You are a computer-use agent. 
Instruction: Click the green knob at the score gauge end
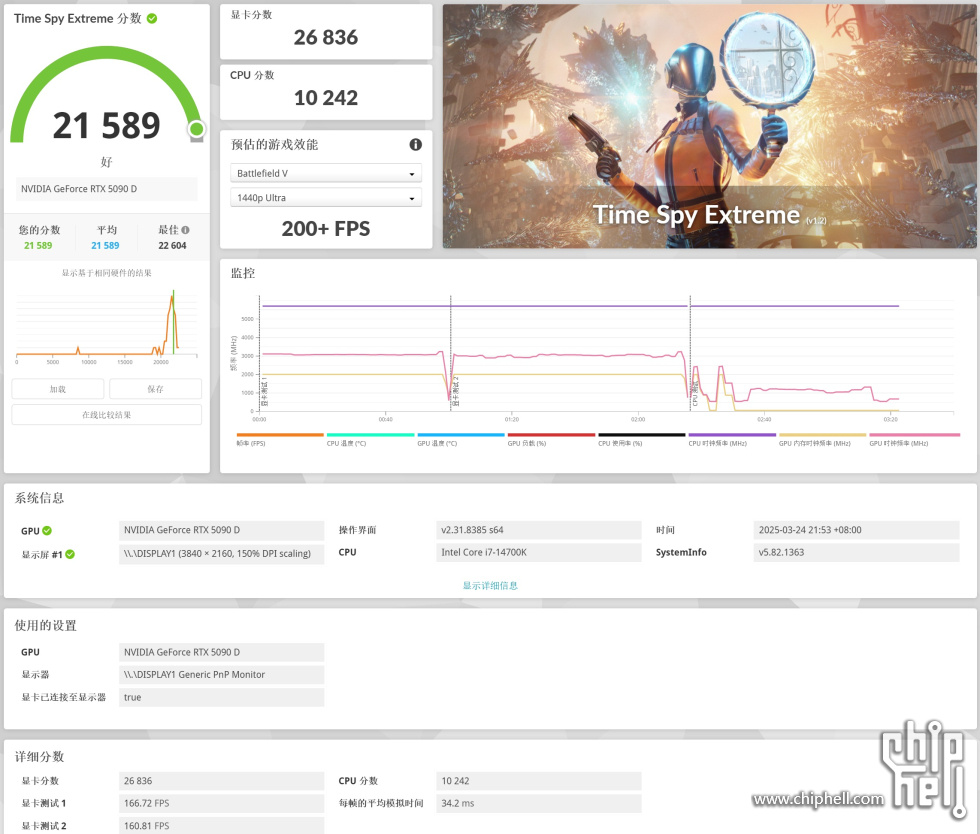[196, 129]
